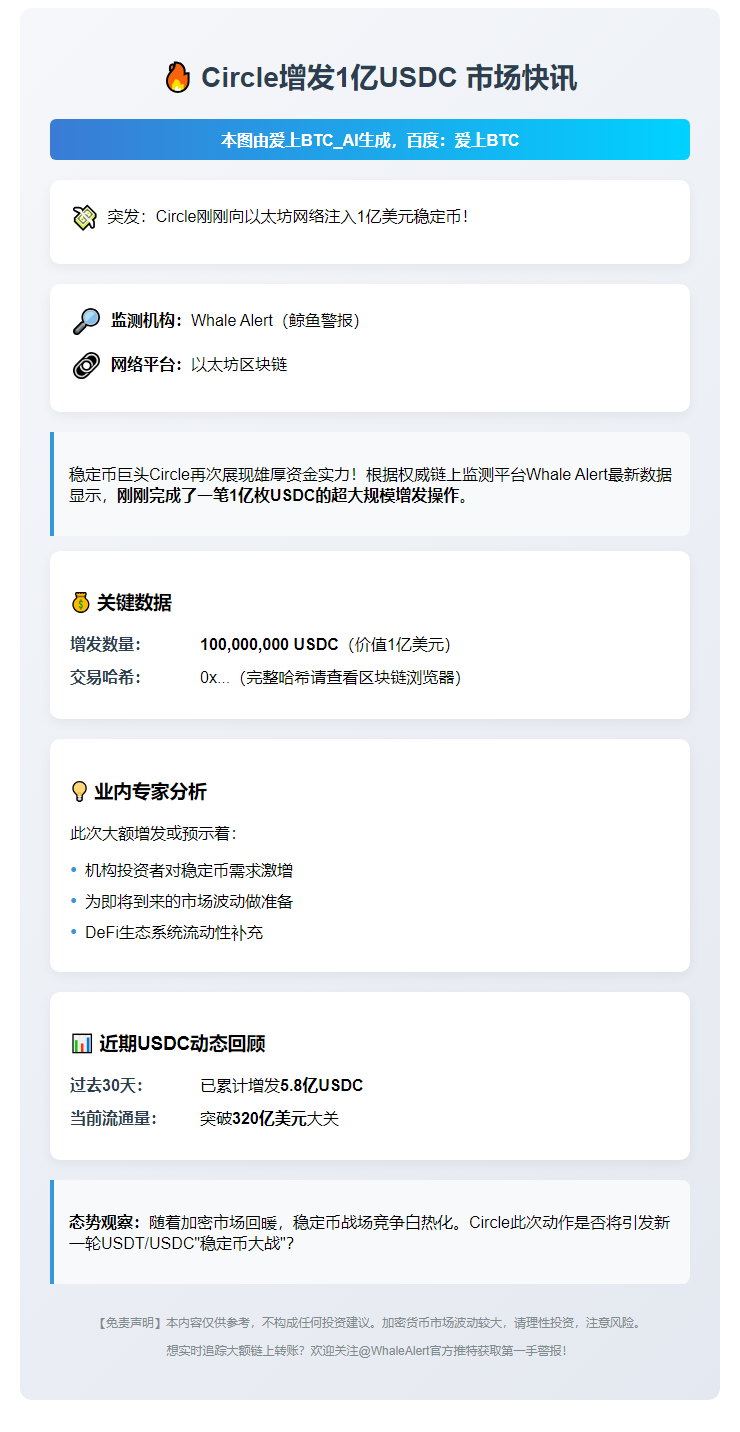
Task: Click the banknote icon beside 突发
Action: click(84, 217)
